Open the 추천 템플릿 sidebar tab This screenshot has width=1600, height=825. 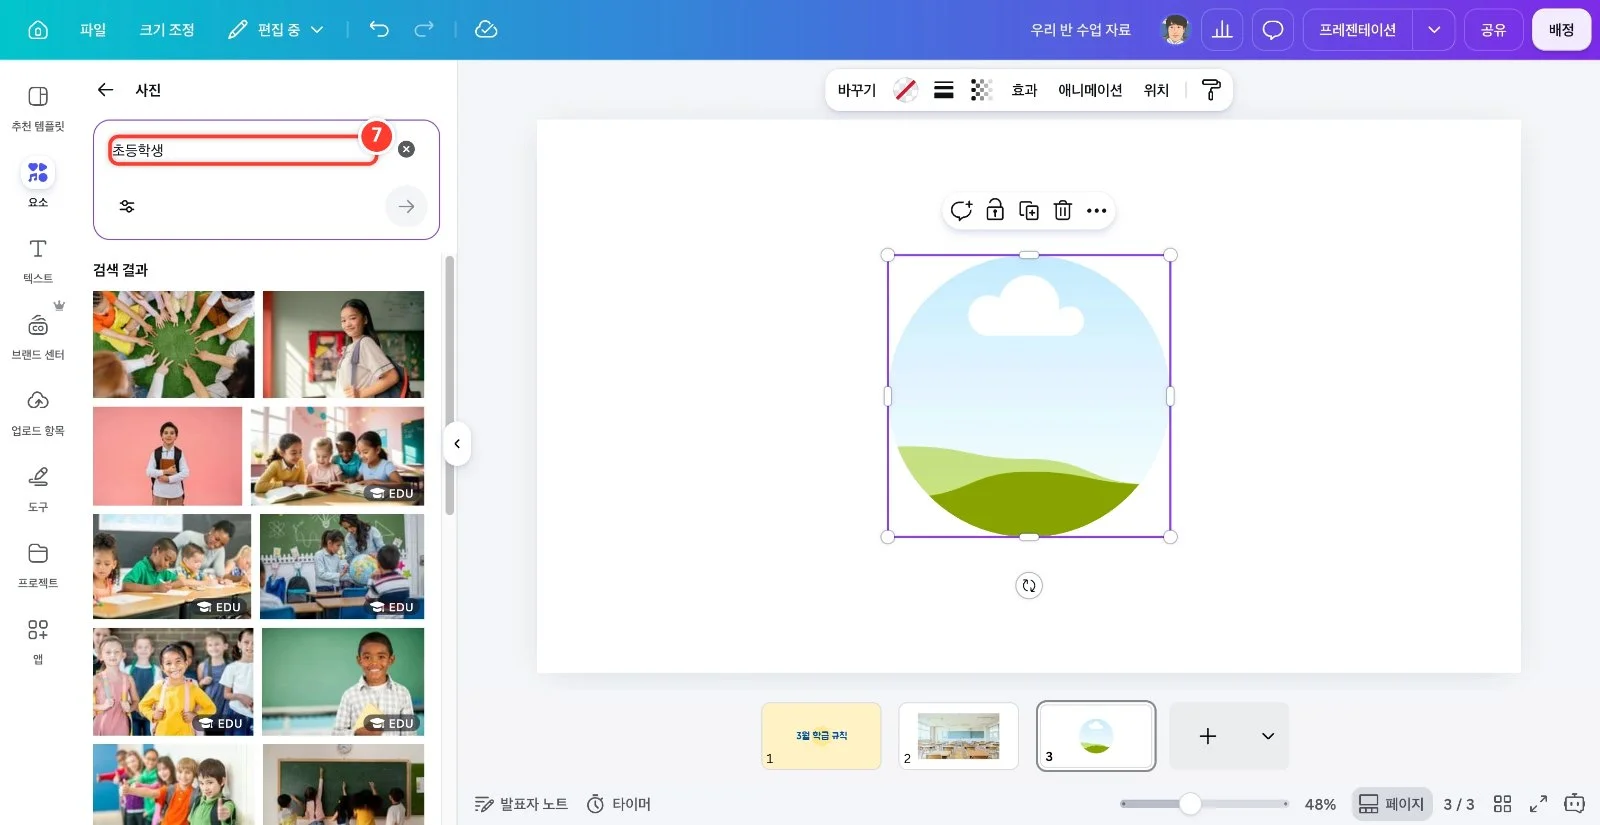click(38, 108)
